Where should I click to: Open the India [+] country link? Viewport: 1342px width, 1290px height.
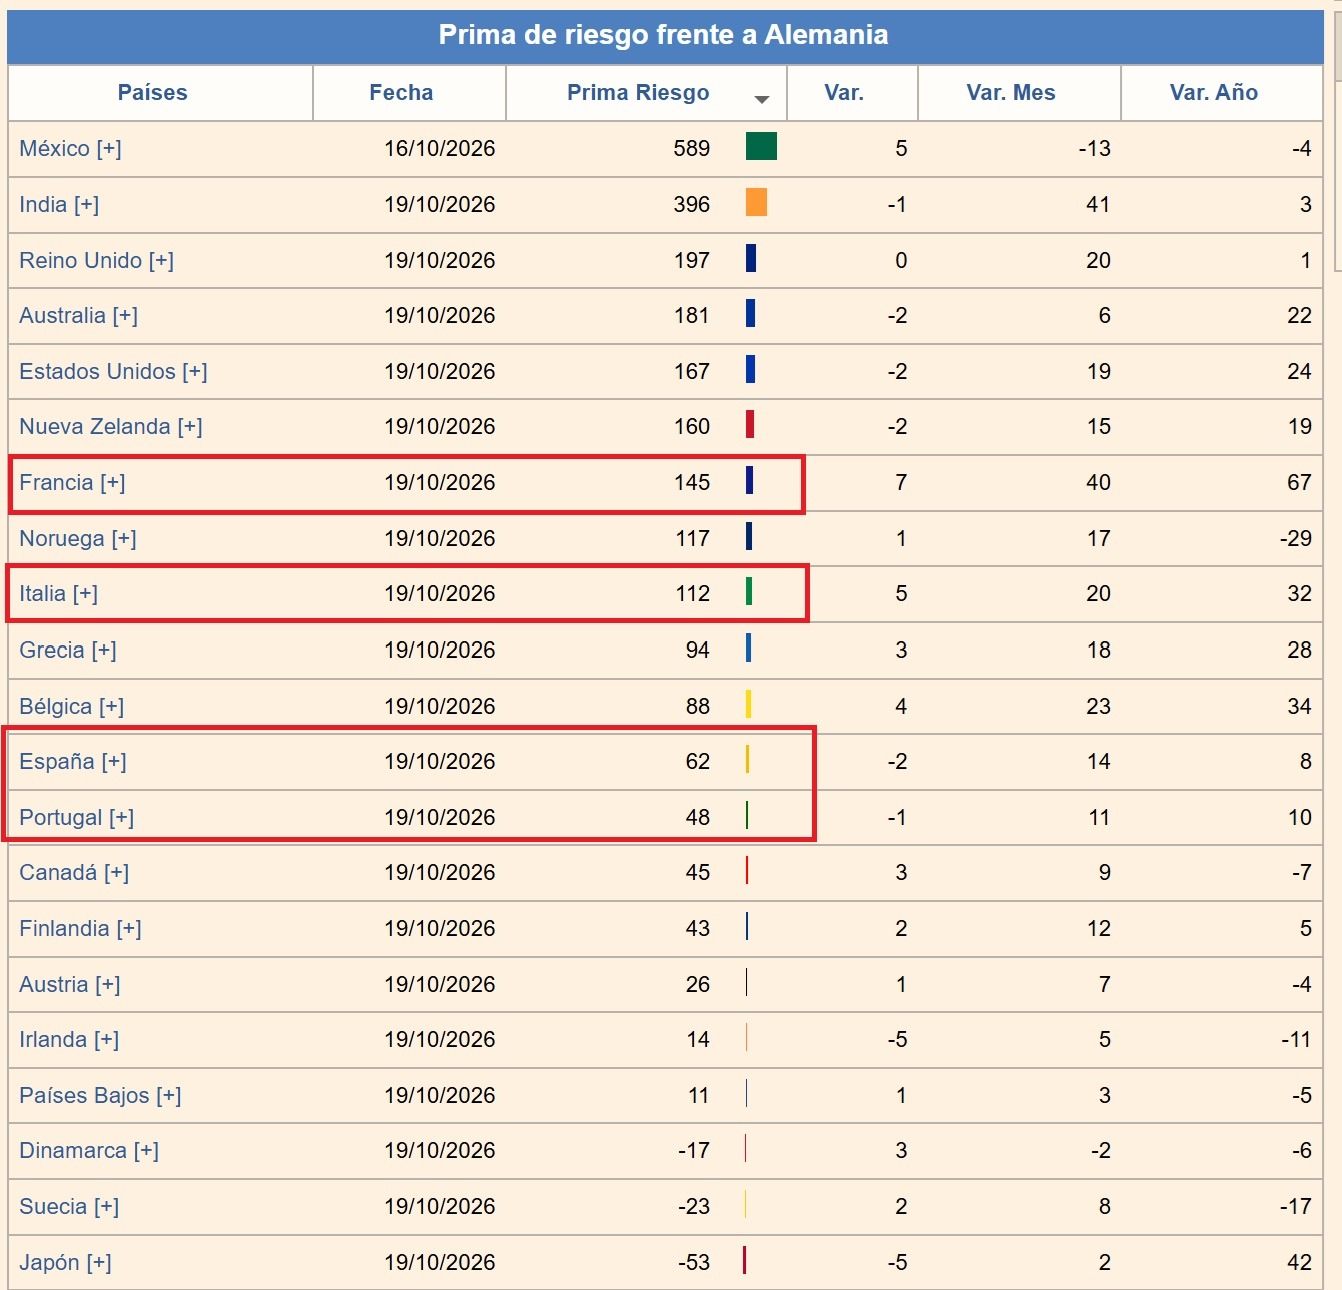(59, 205)
